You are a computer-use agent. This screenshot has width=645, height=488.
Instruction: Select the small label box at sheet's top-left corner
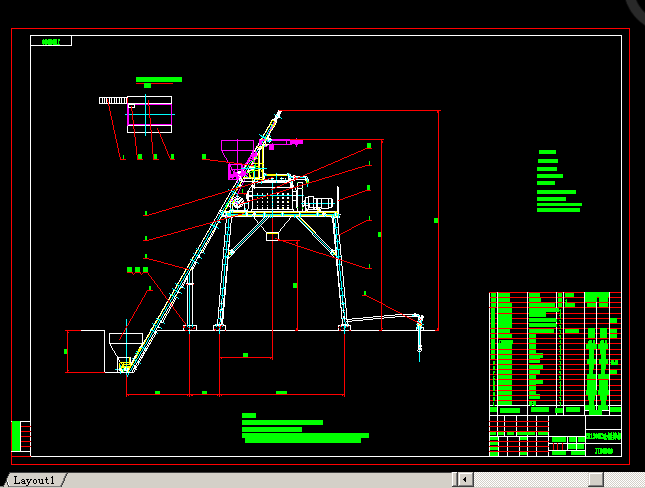click(51, 41)
